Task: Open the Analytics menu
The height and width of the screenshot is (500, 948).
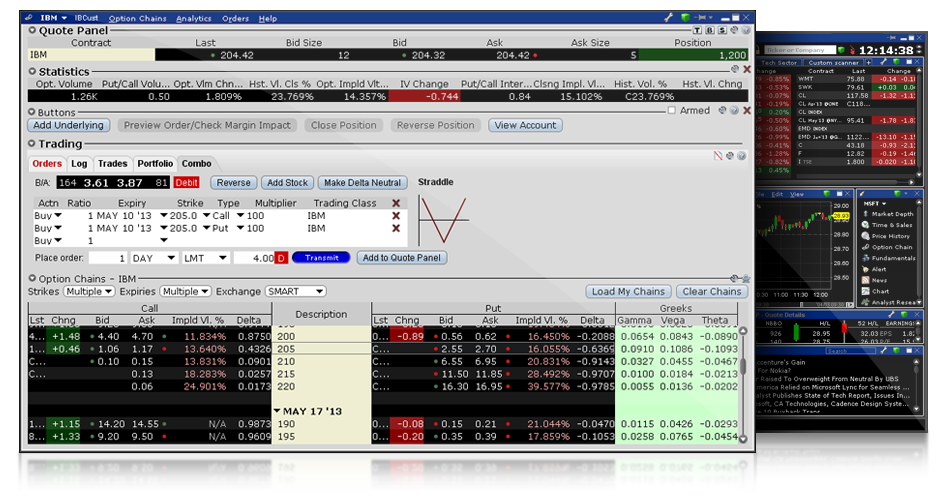Action: pyautogui.click(x=193, y=18)
